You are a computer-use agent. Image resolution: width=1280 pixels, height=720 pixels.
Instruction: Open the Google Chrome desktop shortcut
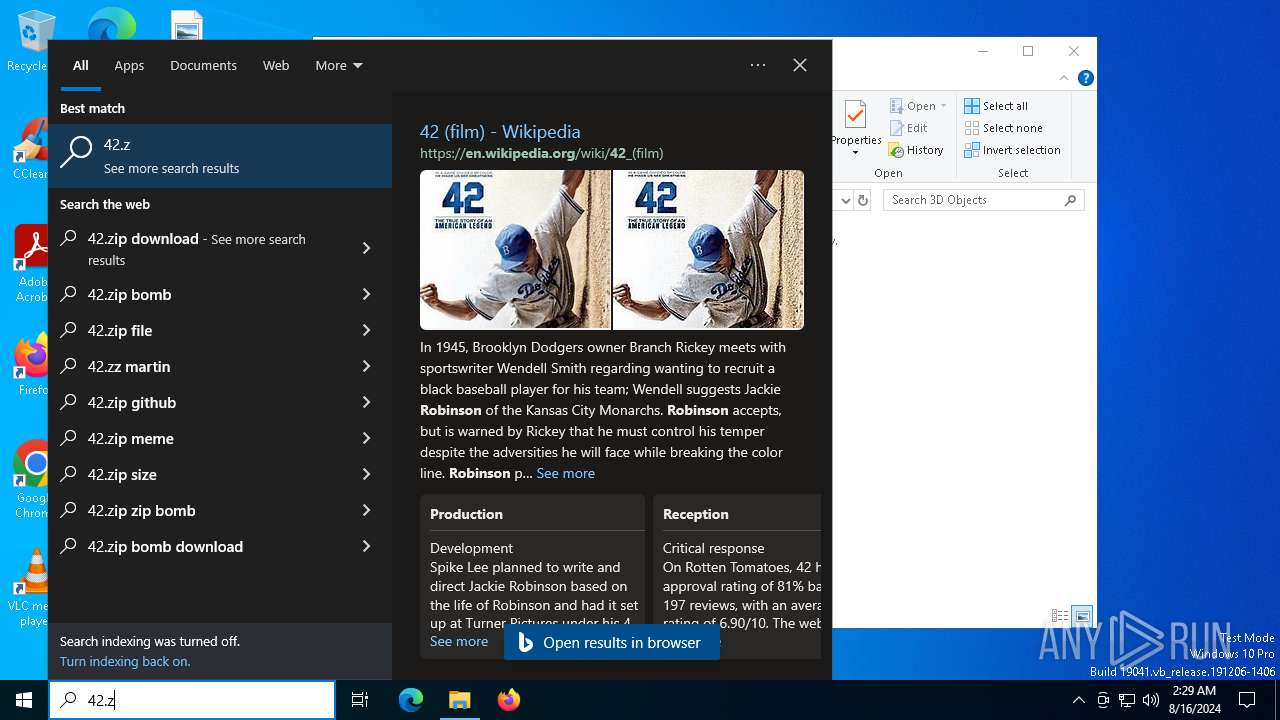[x=32, y=479]
